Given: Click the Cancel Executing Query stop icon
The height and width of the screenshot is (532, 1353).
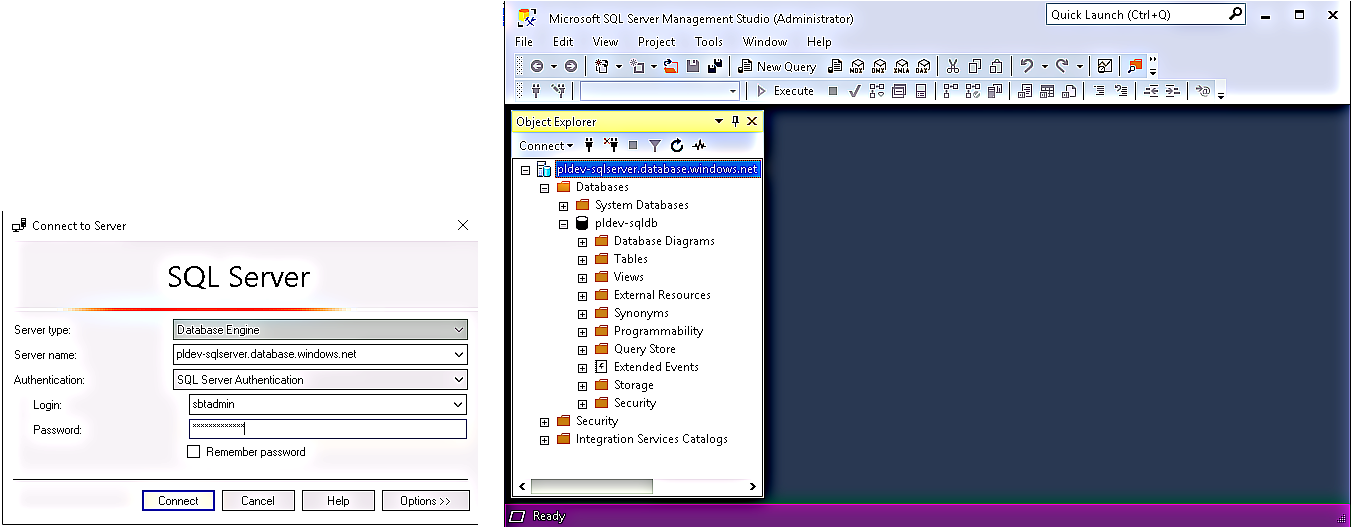Looking at the screenshot, I should 833,91.
